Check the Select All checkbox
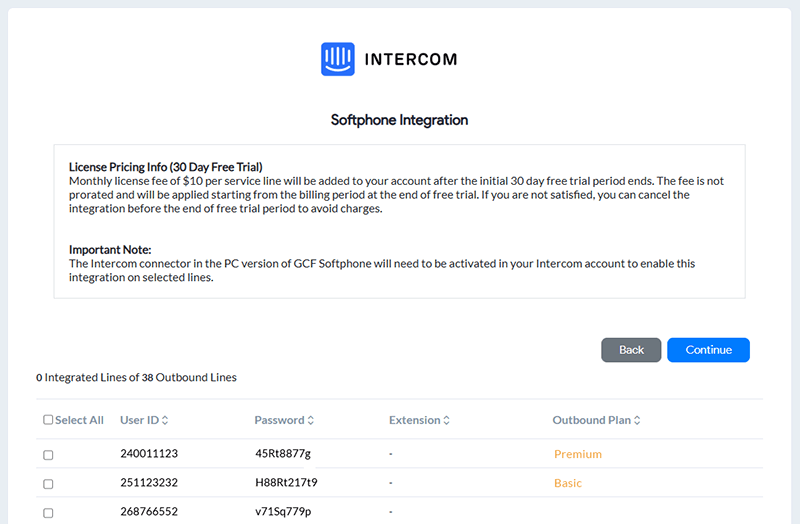 click(x=48, y=419)
